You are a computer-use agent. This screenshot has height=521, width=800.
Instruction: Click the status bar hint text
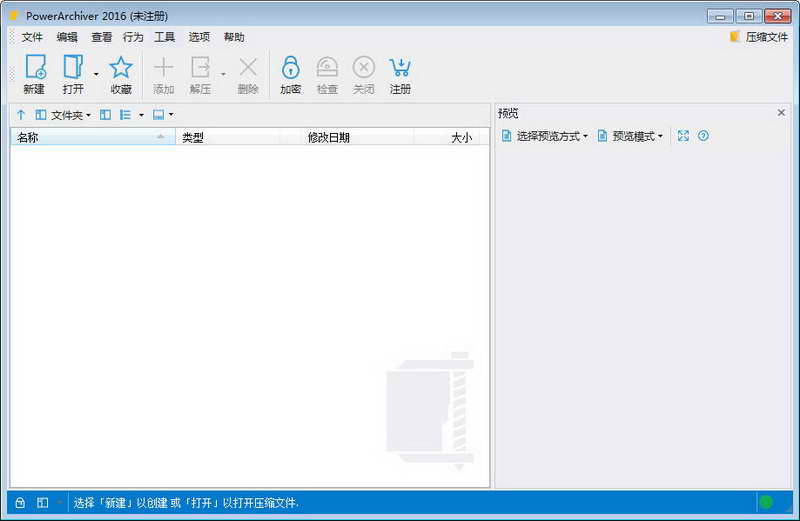tap(186, 503)
